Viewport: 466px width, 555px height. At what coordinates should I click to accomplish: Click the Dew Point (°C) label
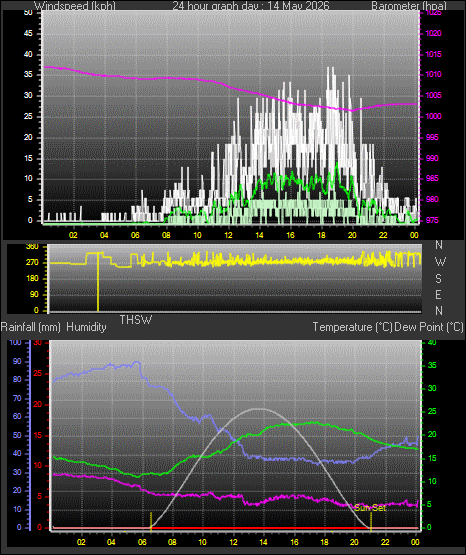(429, 327)
